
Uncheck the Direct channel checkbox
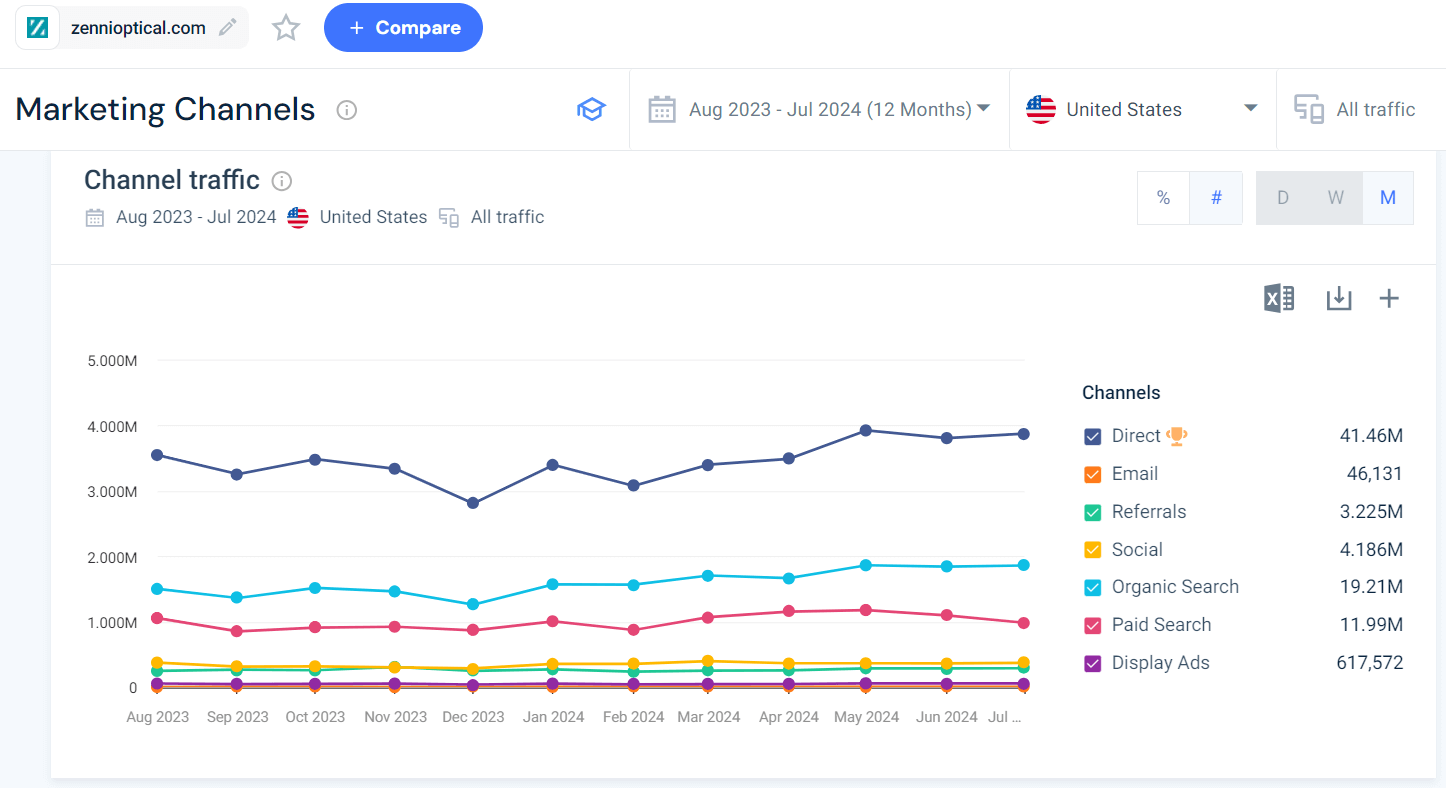pyautogui.click(x=1093, y=436)
